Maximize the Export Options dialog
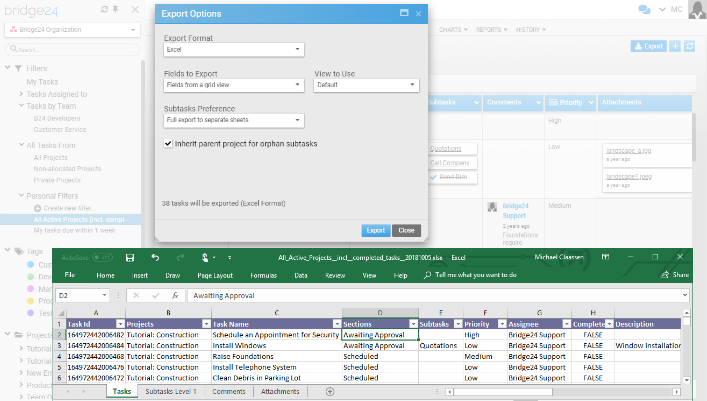707x401 pixels. [404, 13]
